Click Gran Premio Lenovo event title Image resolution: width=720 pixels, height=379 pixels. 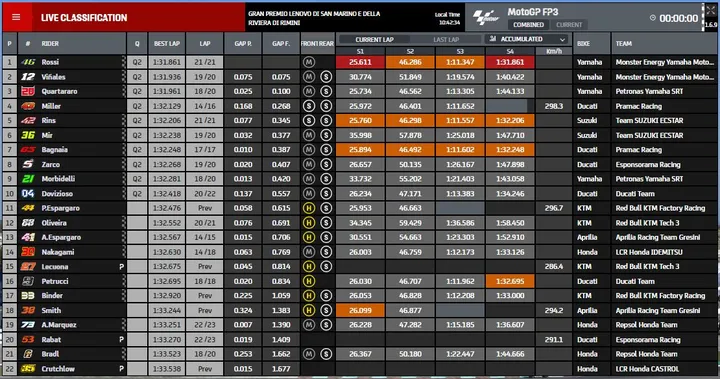point(314,18)
